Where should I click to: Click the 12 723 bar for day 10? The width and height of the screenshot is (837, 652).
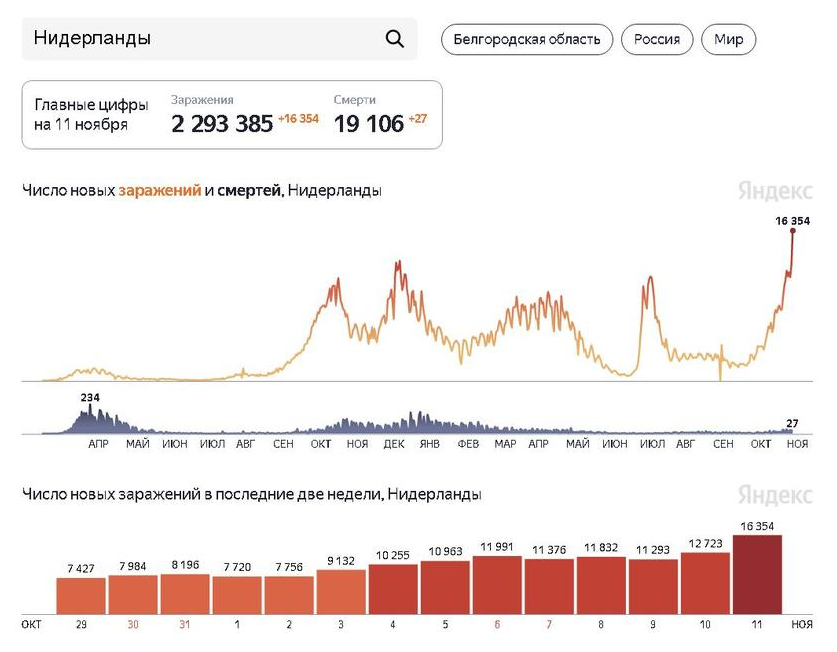tap(706, 583)
